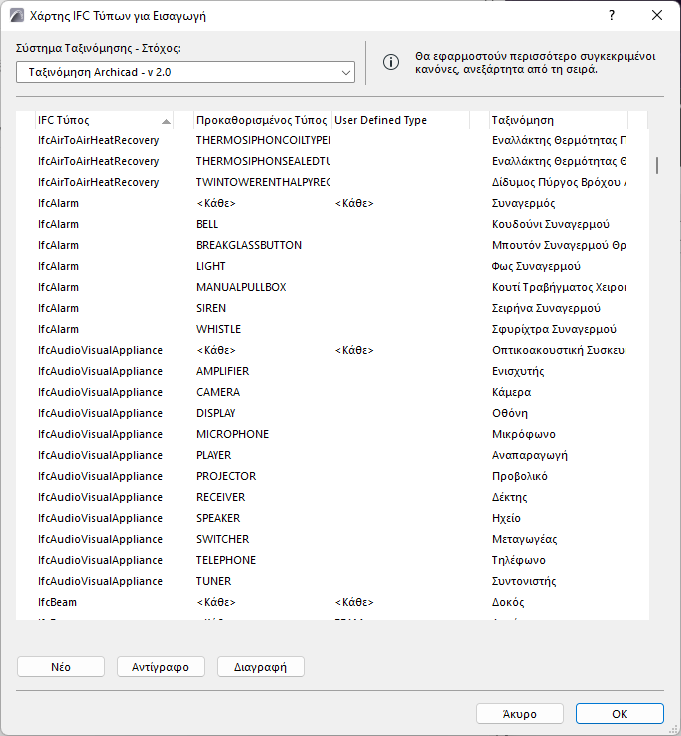Click the vertical scrollbar thumb of the list
This screenshot has width=681, height=736.
657,165
